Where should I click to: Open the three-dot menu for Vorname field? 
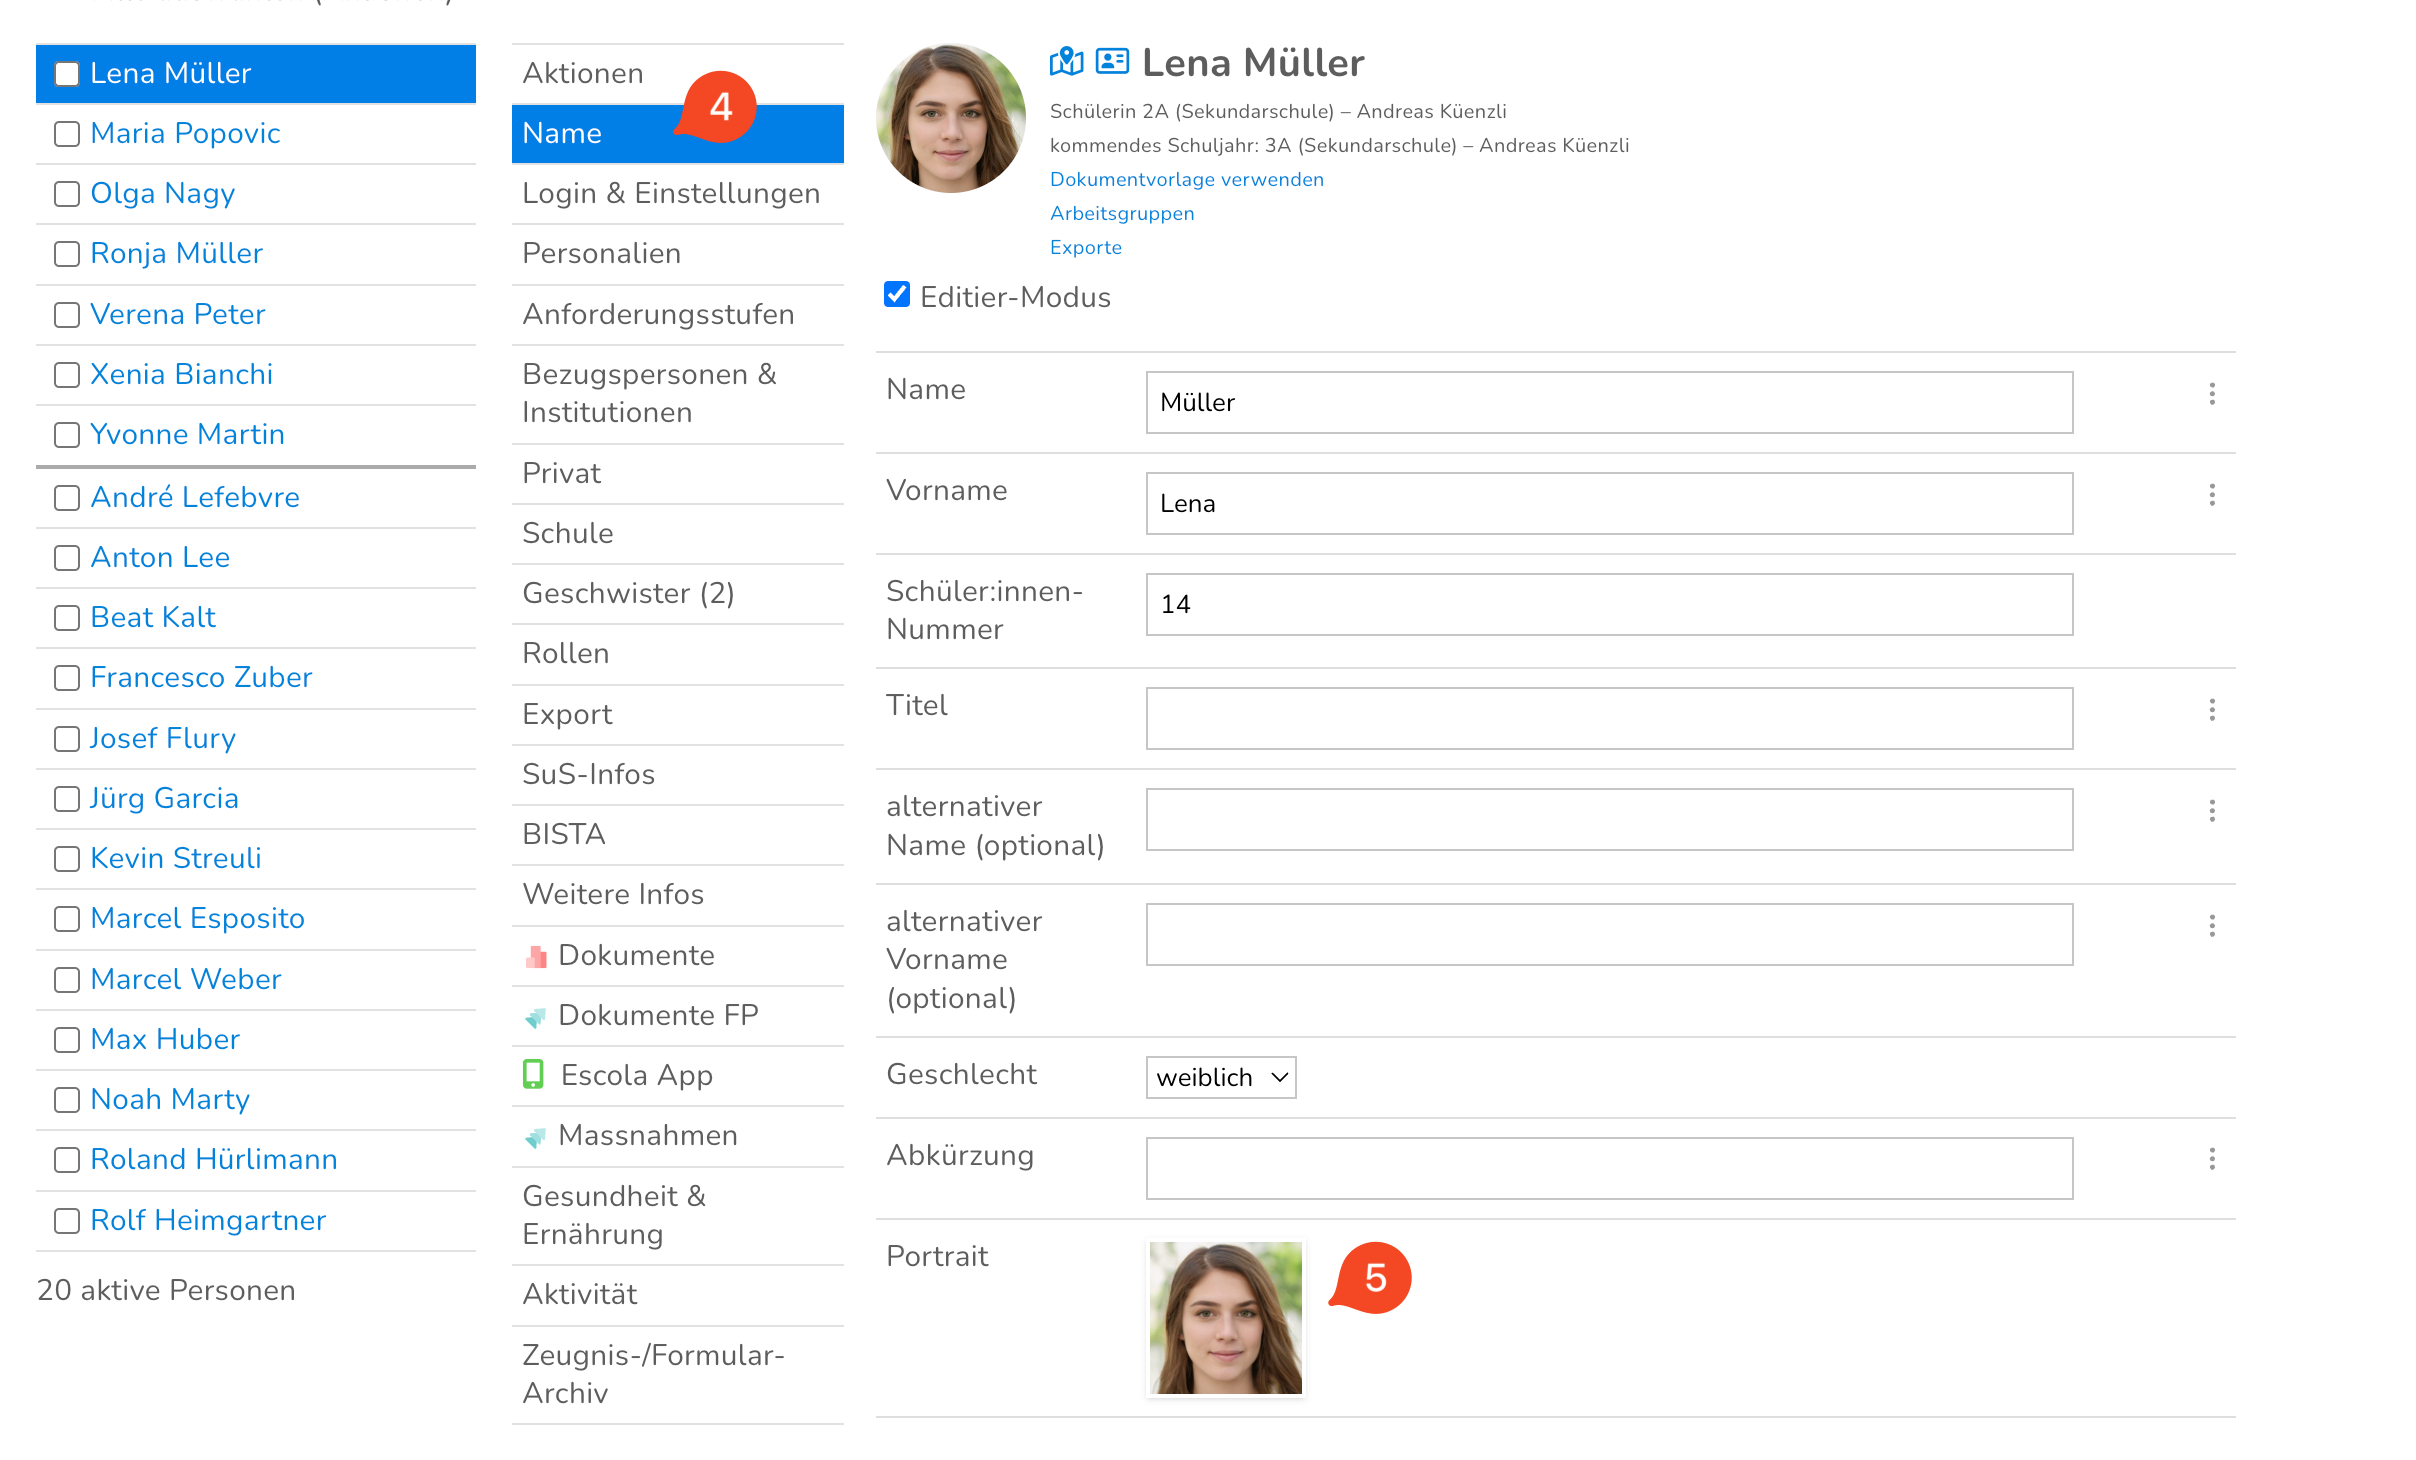pos(2212,495)
